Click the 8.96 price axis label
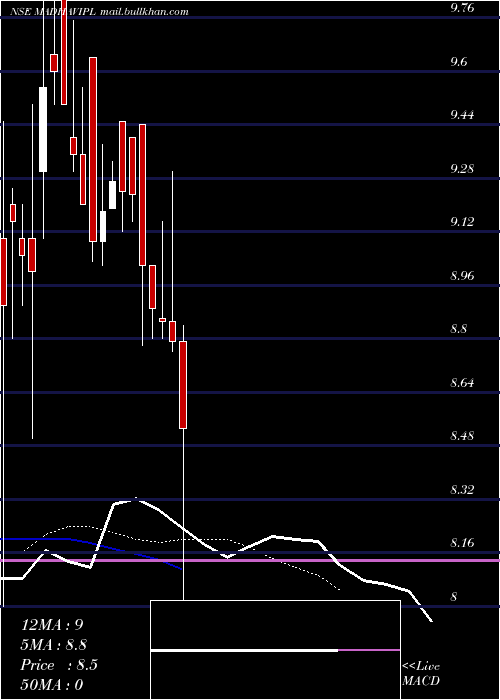 [x=464, y=275]
